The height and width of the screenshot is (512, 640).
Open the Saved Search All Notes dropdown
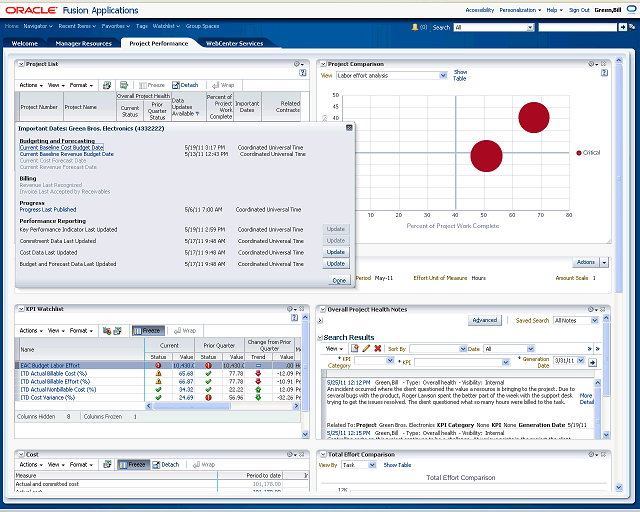tap(598, 320)
